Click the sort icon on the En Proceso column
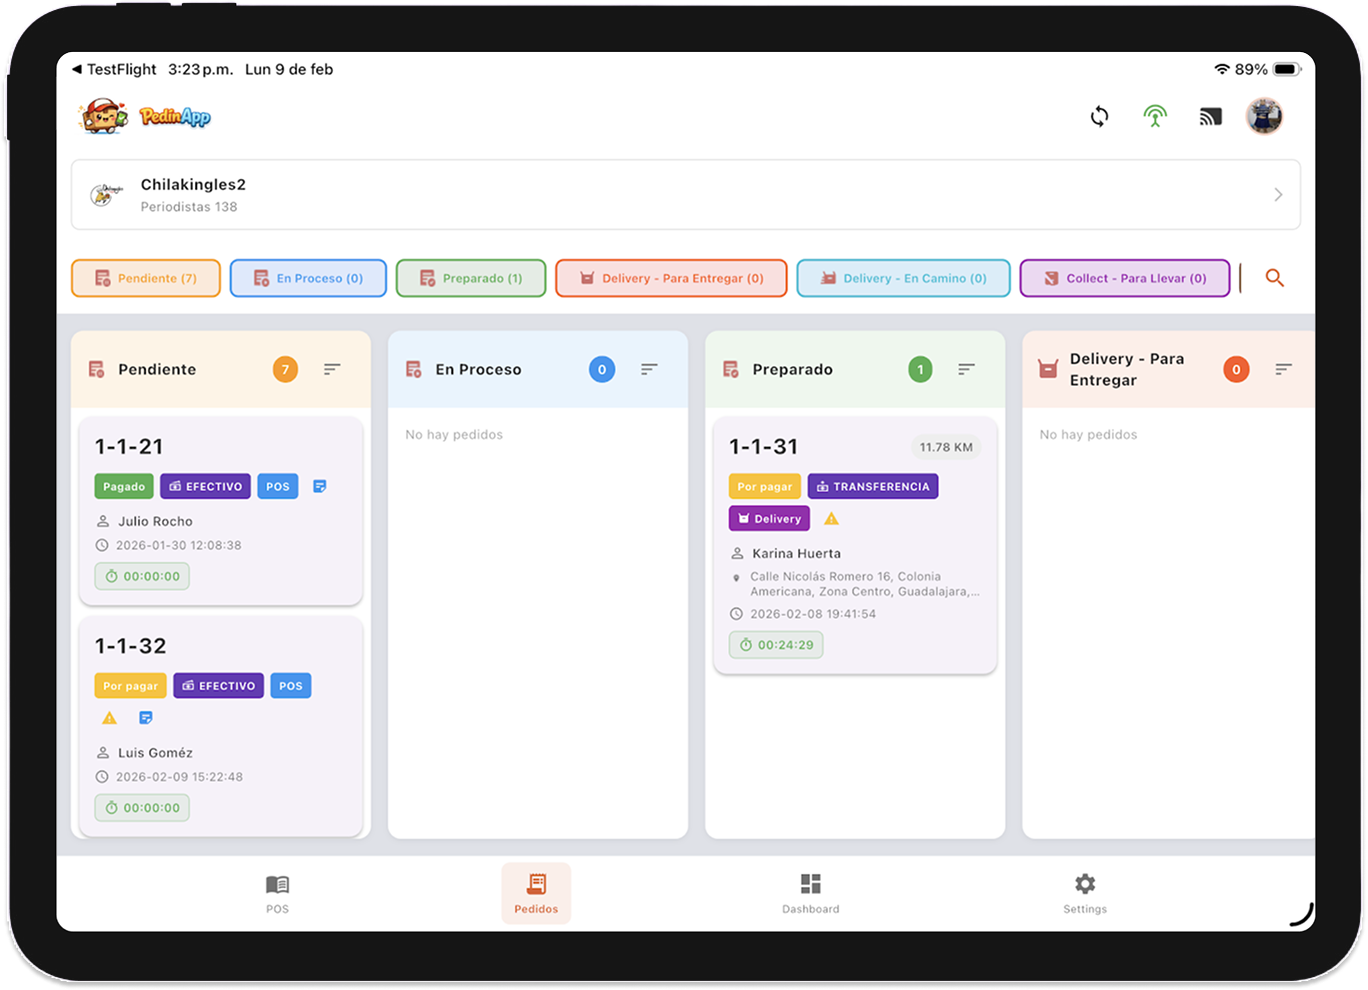The height and width of the screenshot is (990, 1368). tap(649, 369)
